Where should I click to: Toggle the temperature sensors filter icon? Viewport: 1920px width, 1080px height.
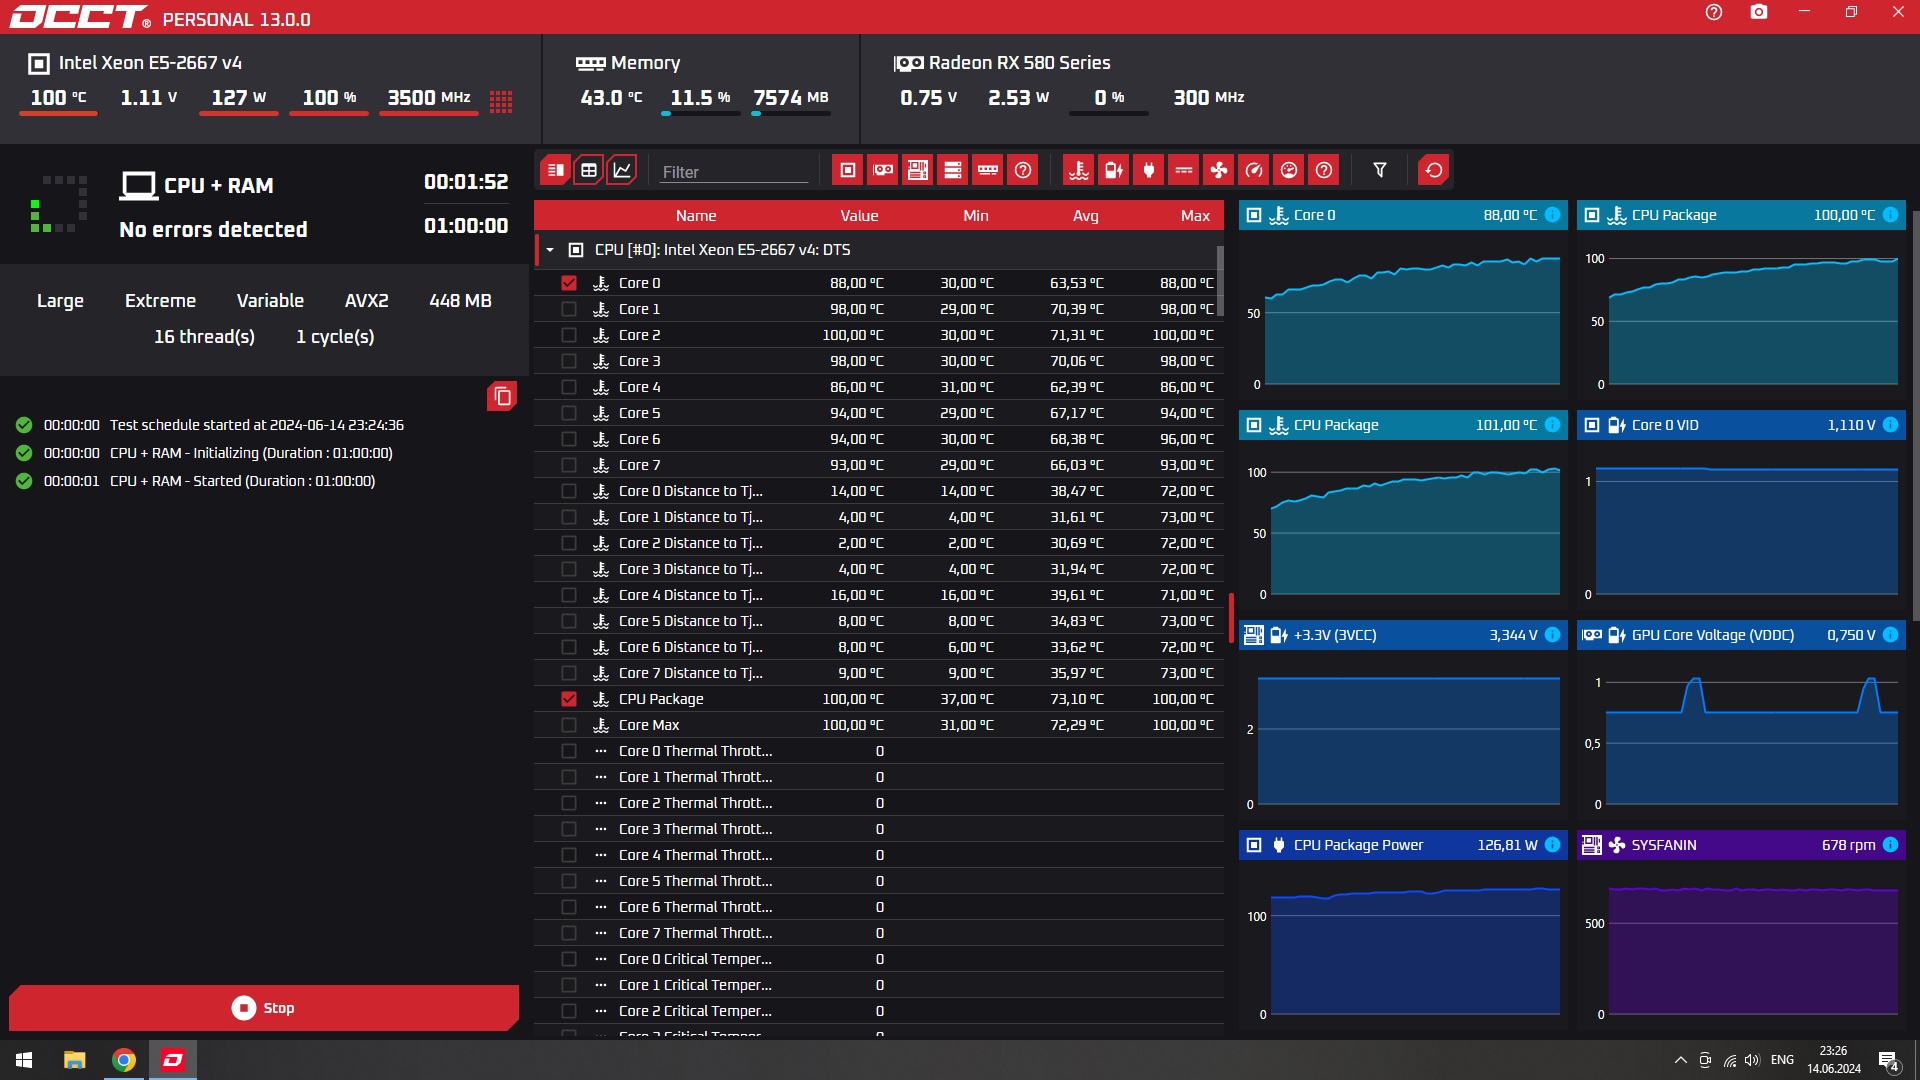[1078, 170]
